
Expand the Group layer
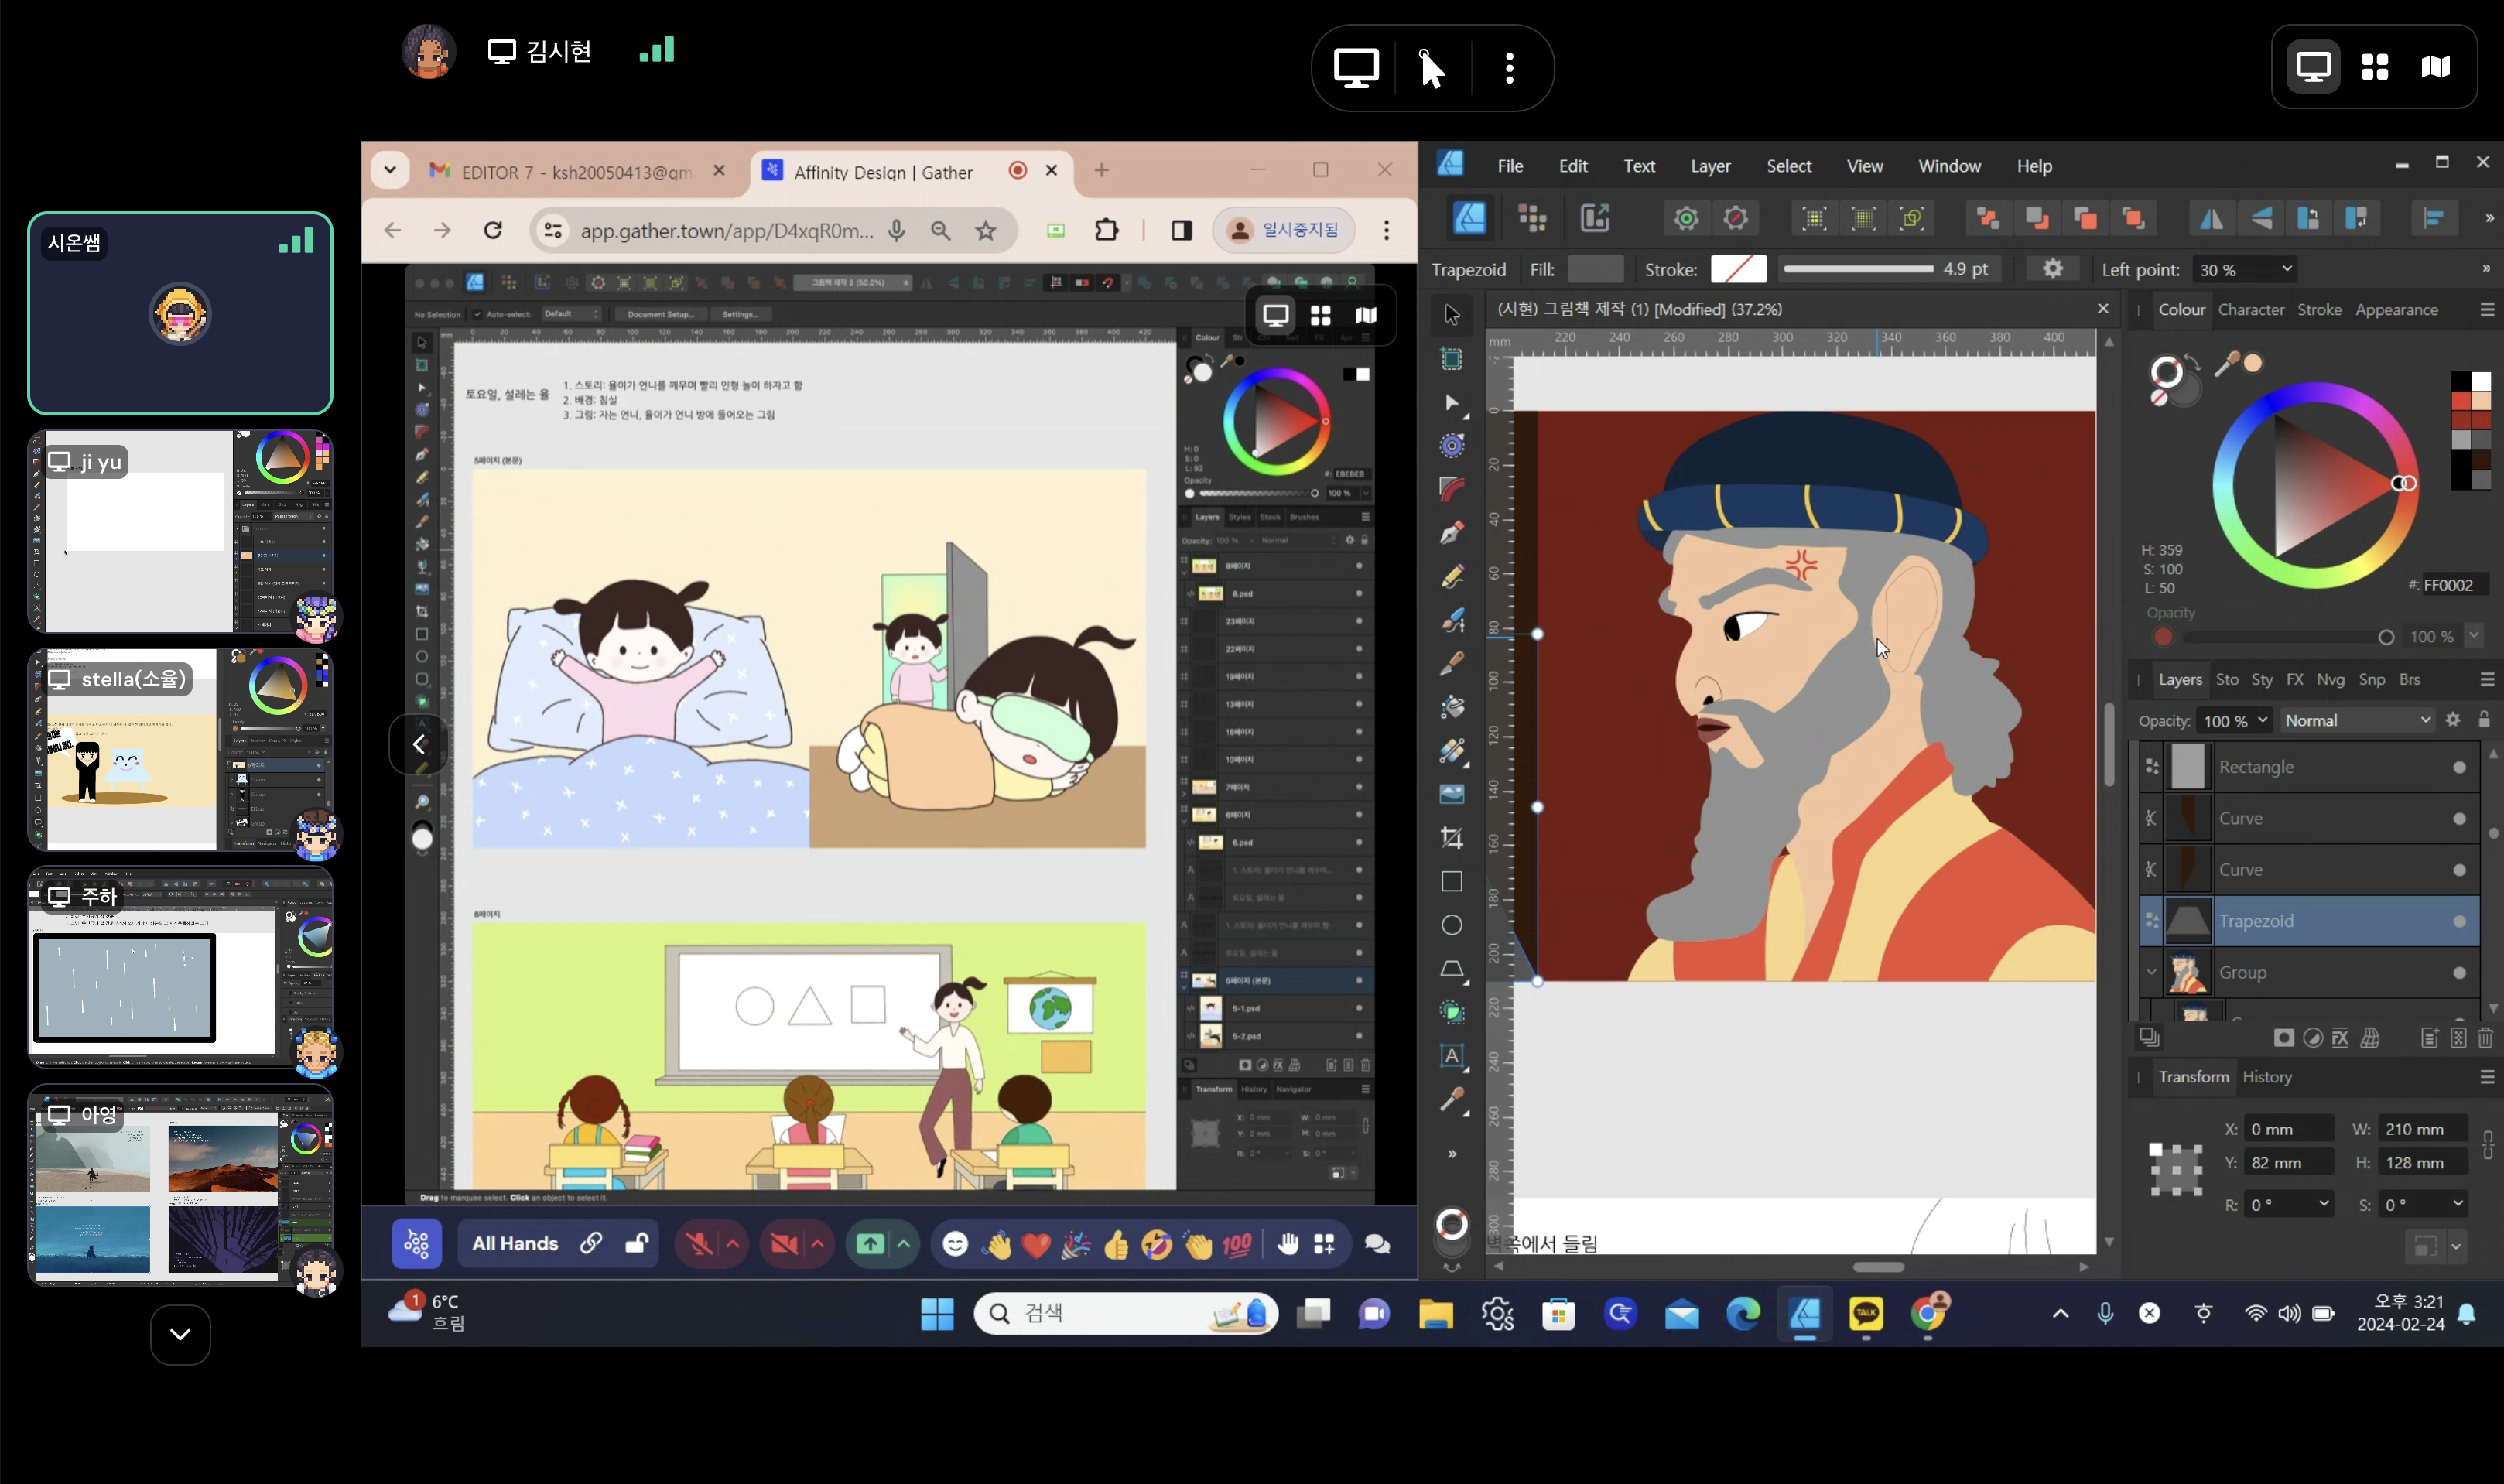coord(2150,973)
